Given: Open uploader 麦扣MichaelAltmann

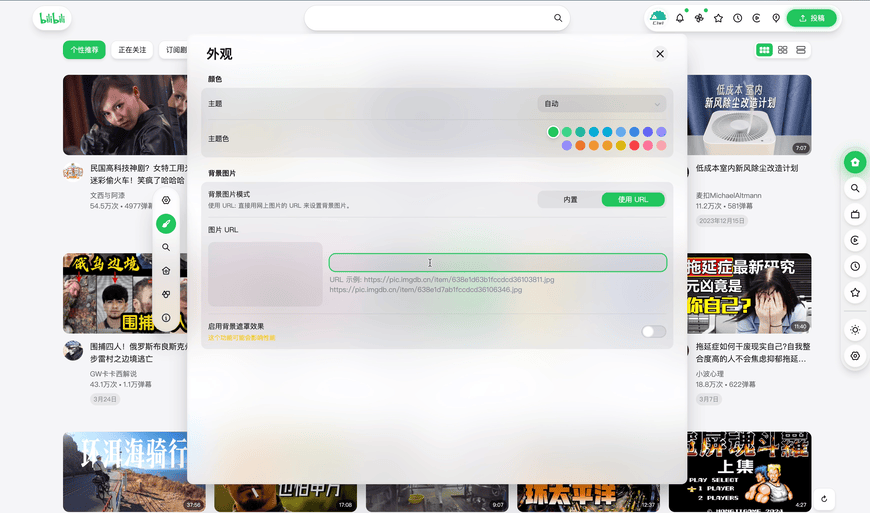Looking at the screenshot, I should point(729,195).
